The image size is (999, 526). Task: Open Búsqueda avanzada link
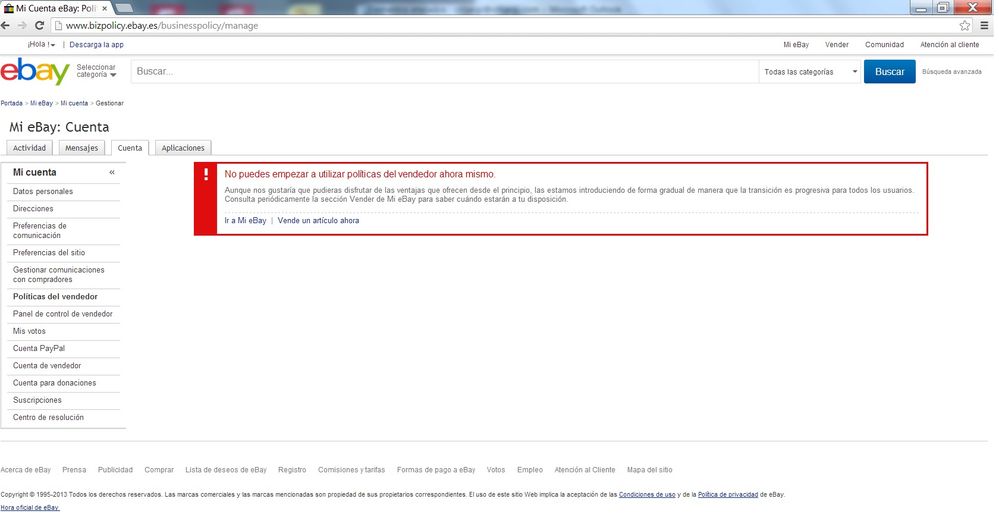pyautogui.click(x=952, y=72)
